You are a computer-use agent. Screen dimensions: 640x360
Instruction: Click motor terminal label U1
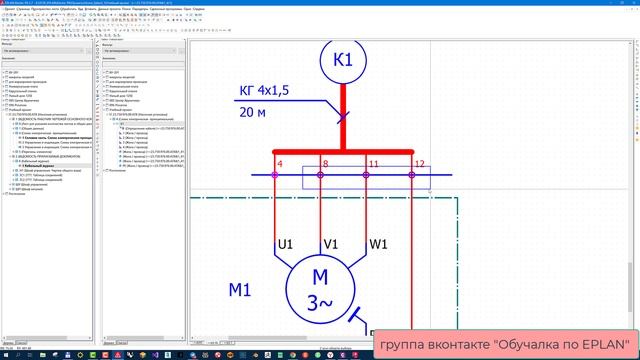[x=285, y=244]
